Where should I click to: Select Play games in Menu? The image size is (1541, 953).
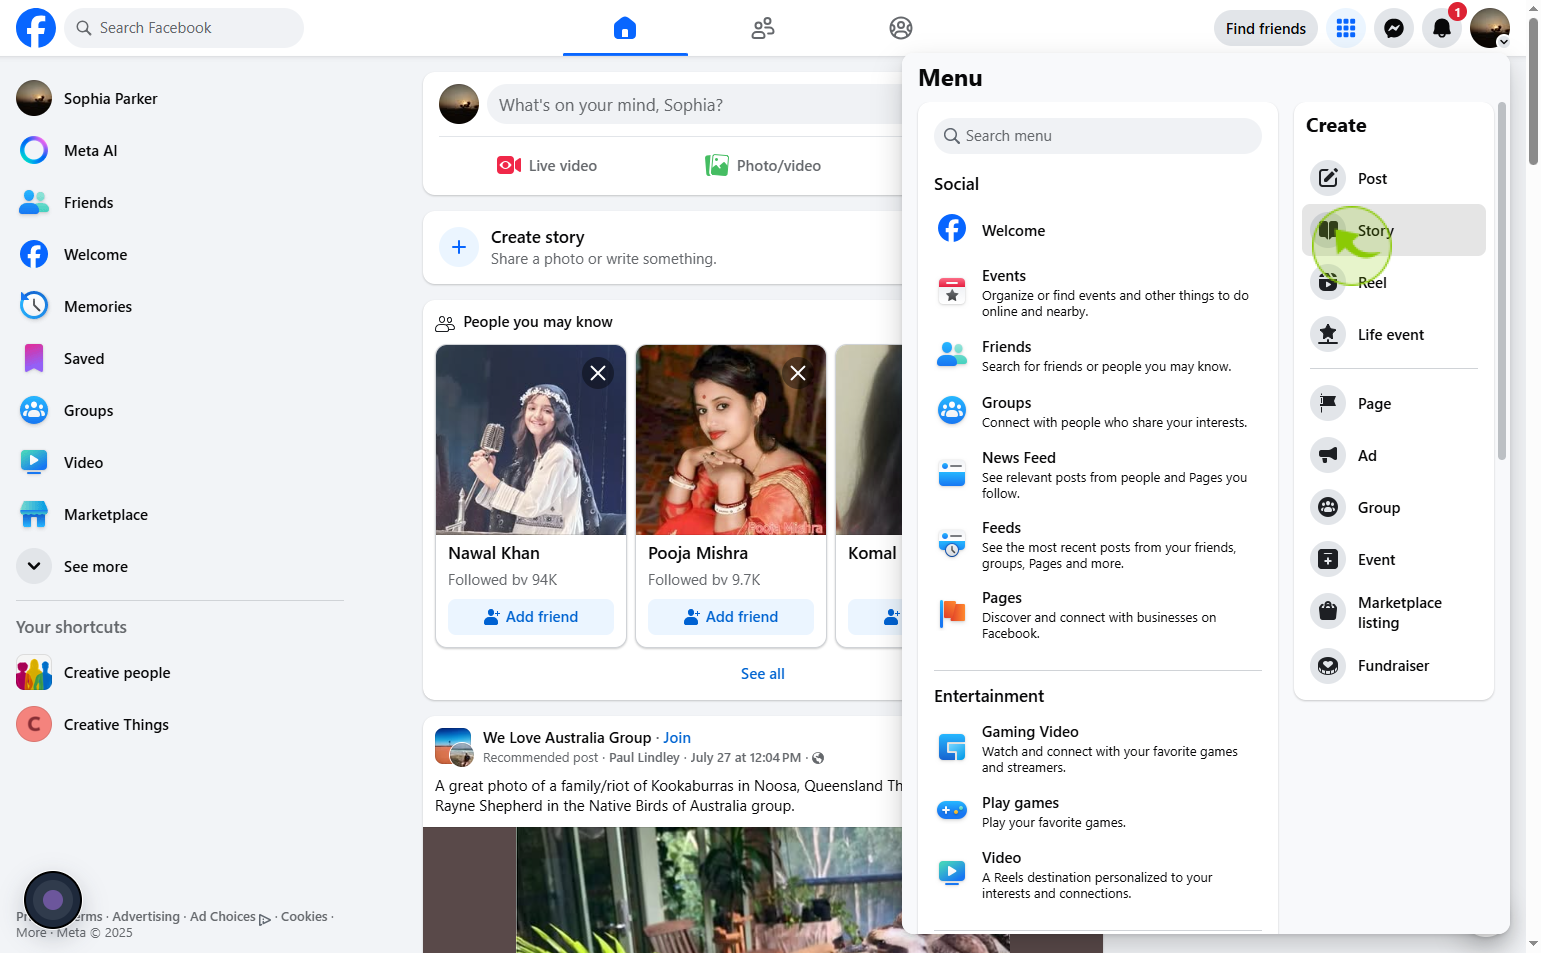(1098, 812)
